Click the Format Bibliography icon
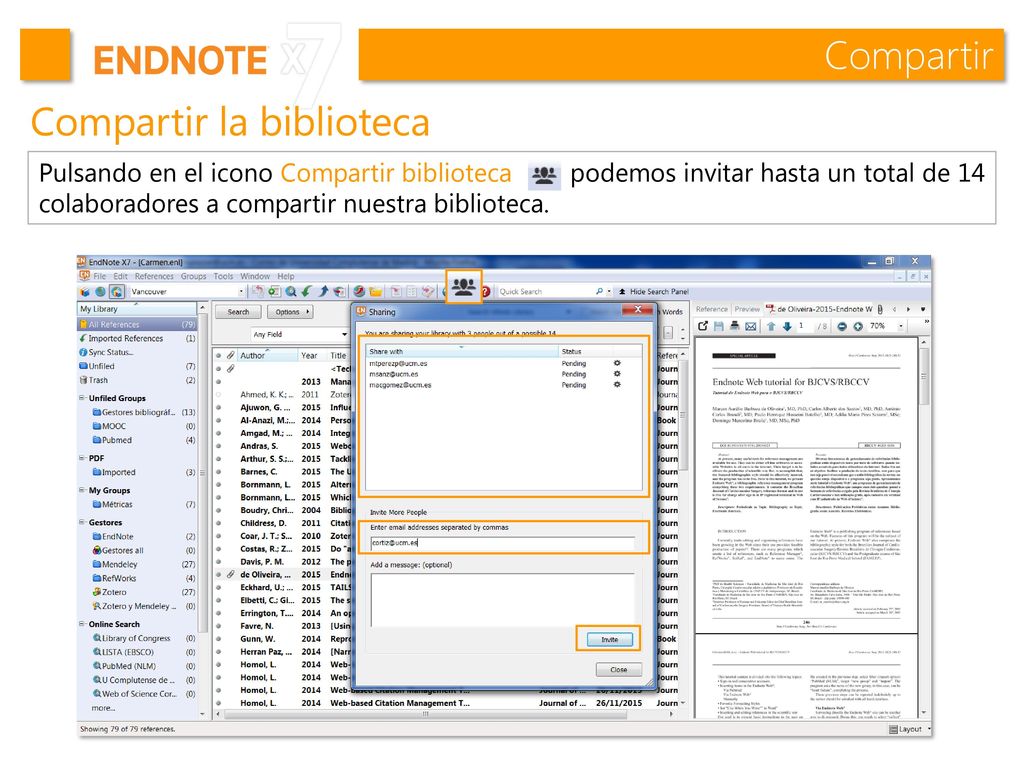The height and width of the screenshot is (768, 1024). click(411, 292)
